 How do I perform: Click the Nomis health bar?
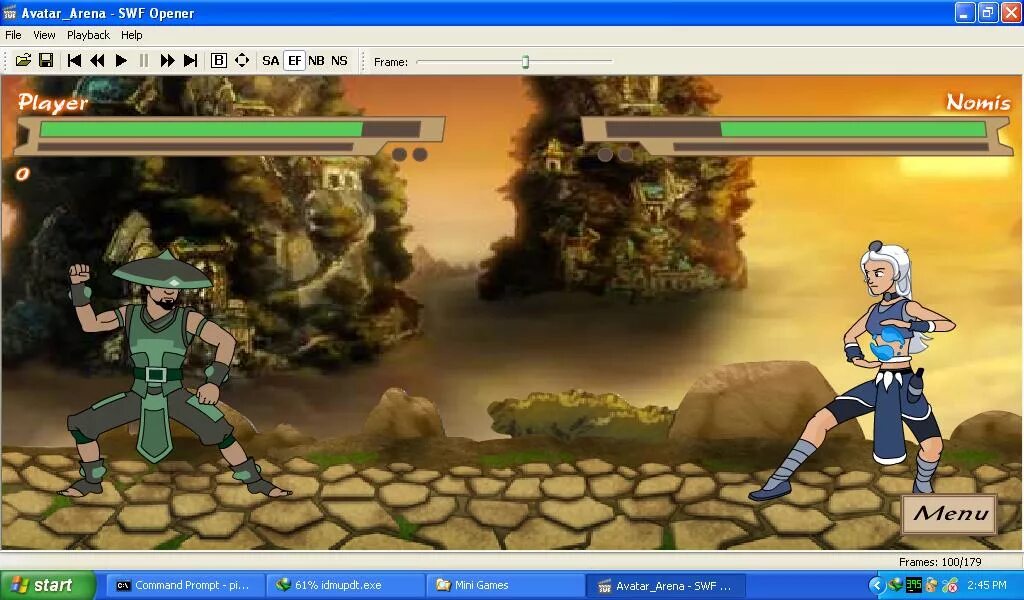point(796,129)
